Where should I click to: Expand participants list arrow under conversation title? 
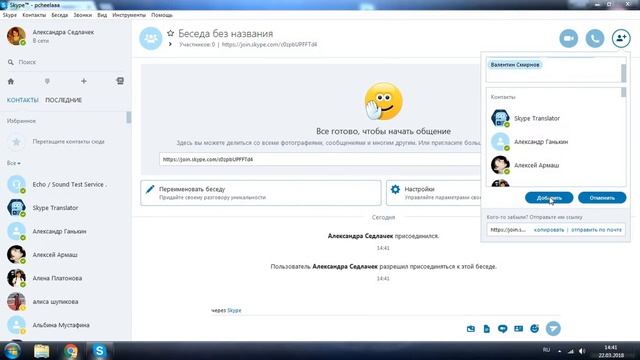pyautogui.click(x=170, y=44)
